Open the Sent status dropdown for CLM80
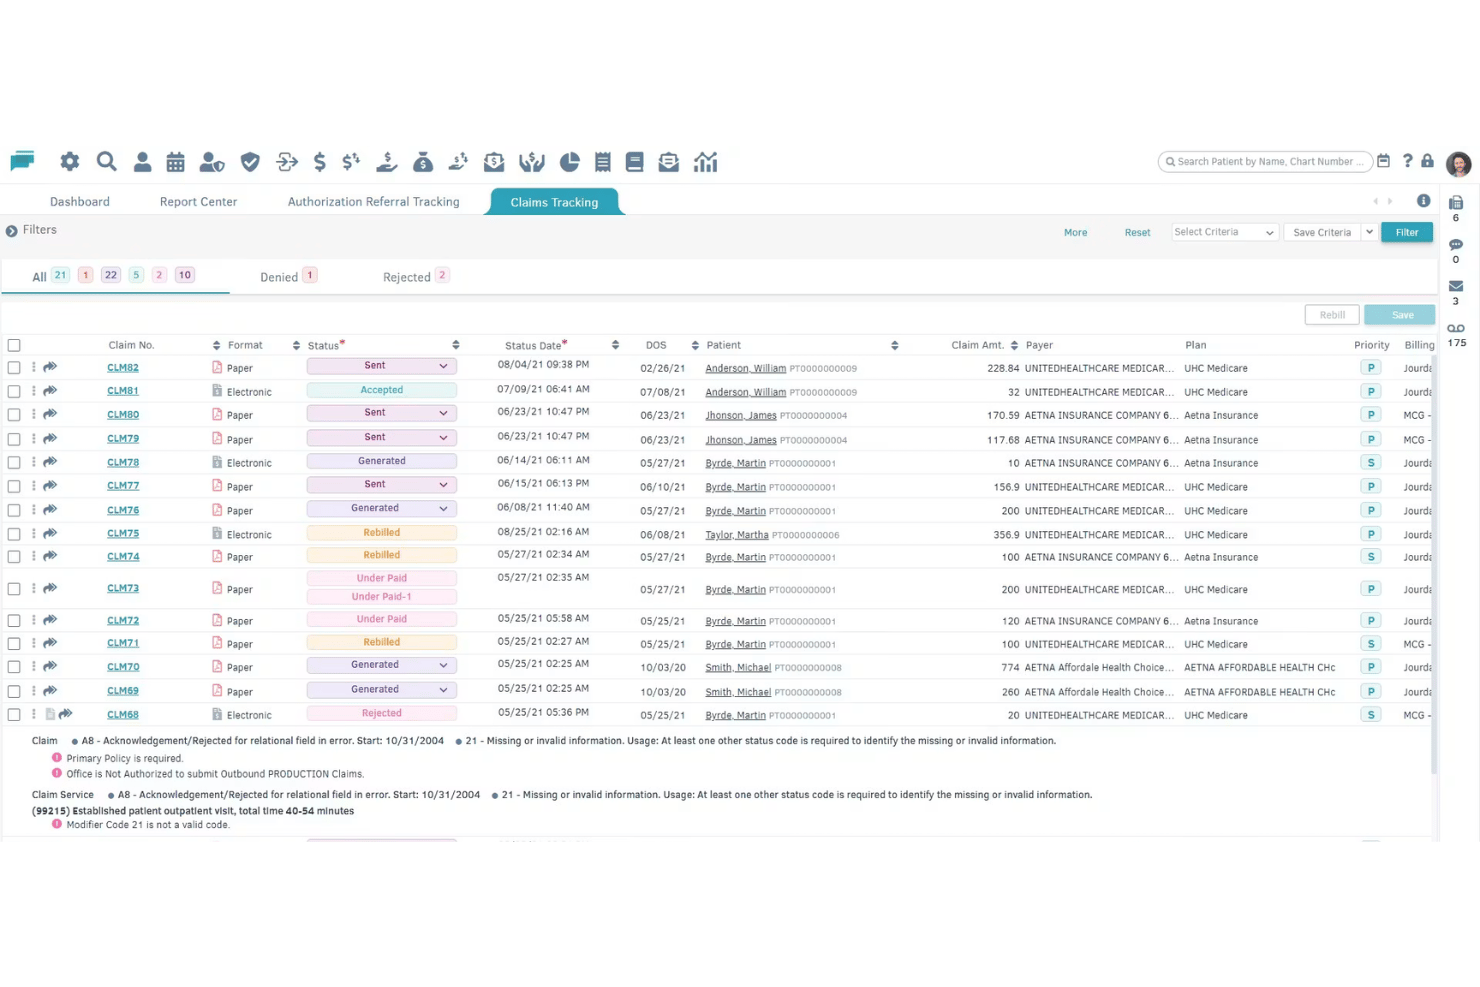The image size is (1480, 987). click(x=382, y=413)
